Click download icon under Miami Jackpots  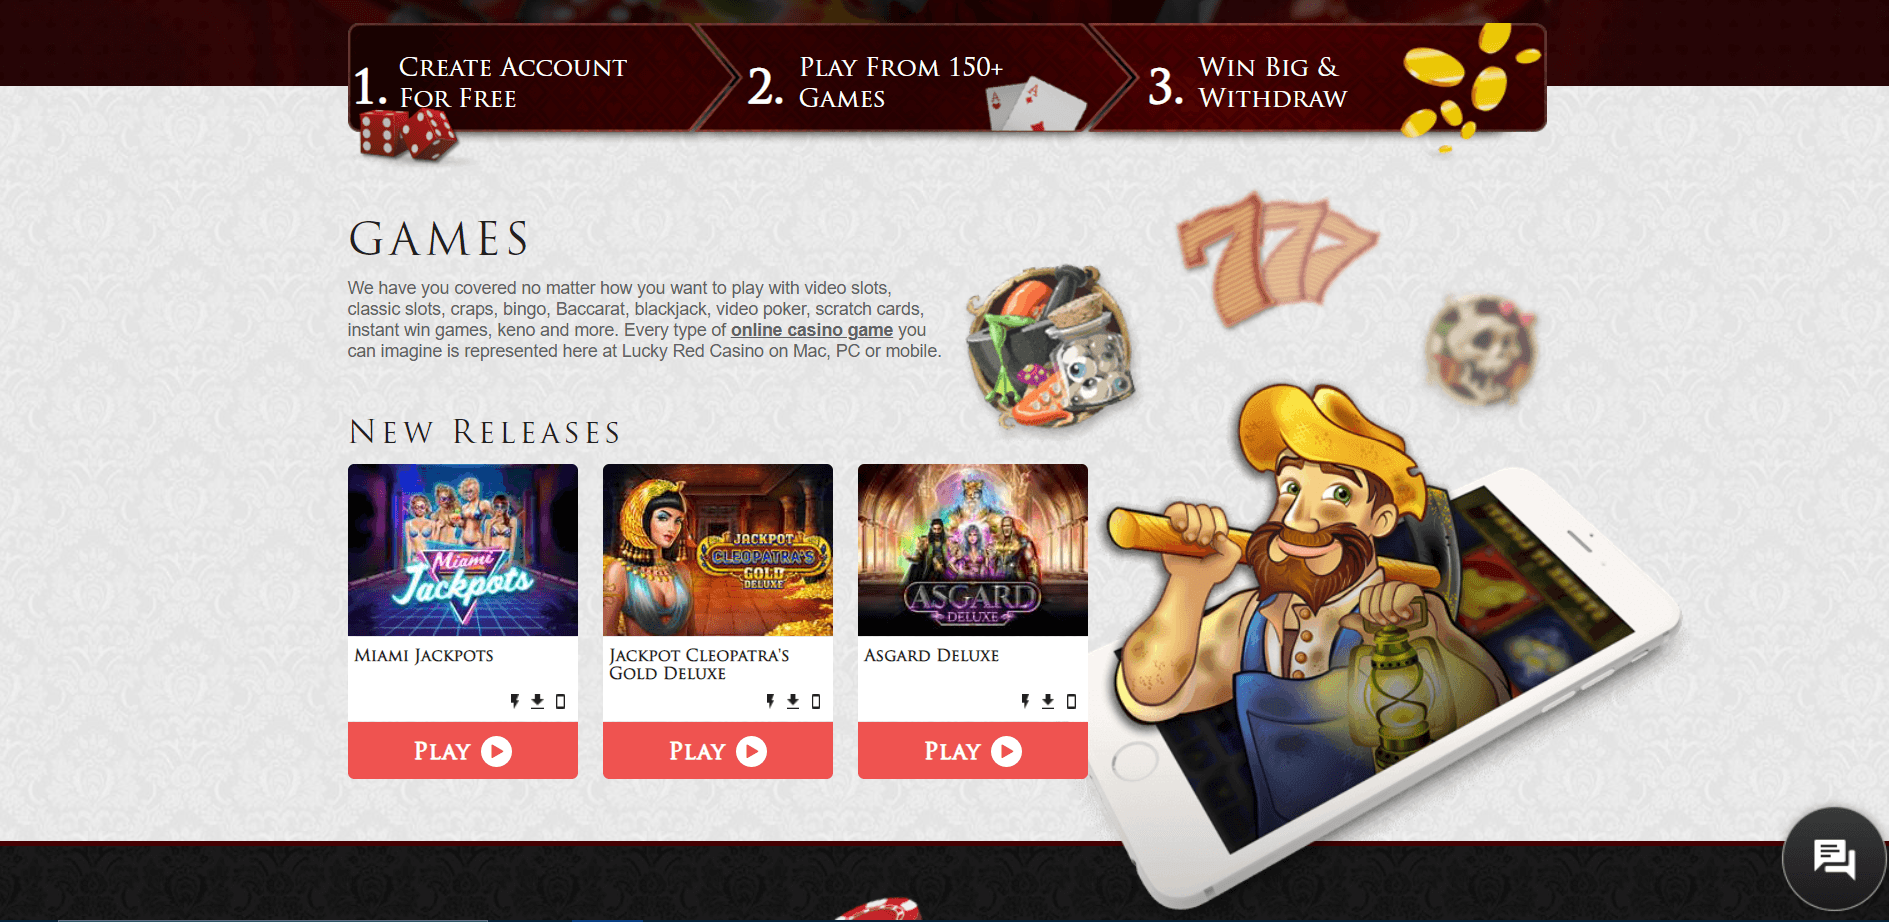tap(537, 701)
